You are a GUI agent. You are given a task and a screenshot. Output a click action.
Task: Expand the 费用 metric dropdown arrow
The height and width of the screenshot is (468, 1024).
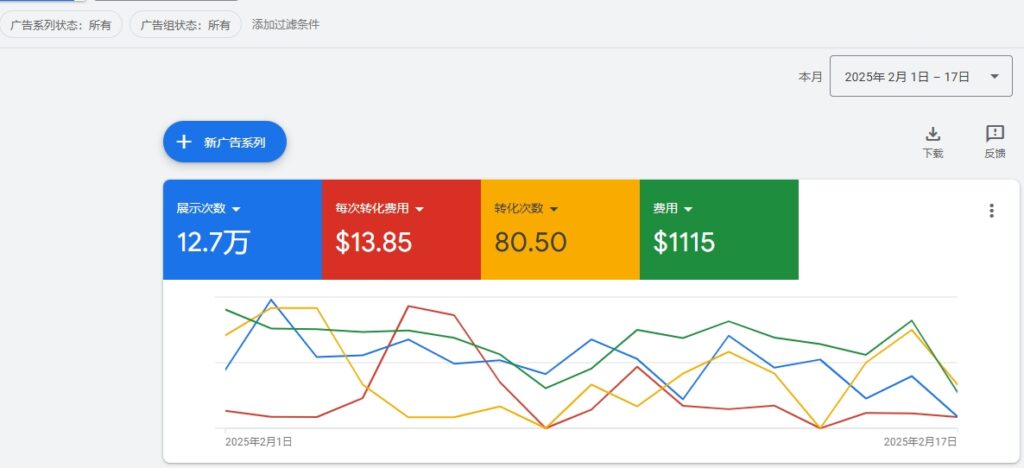coord(688,209)
